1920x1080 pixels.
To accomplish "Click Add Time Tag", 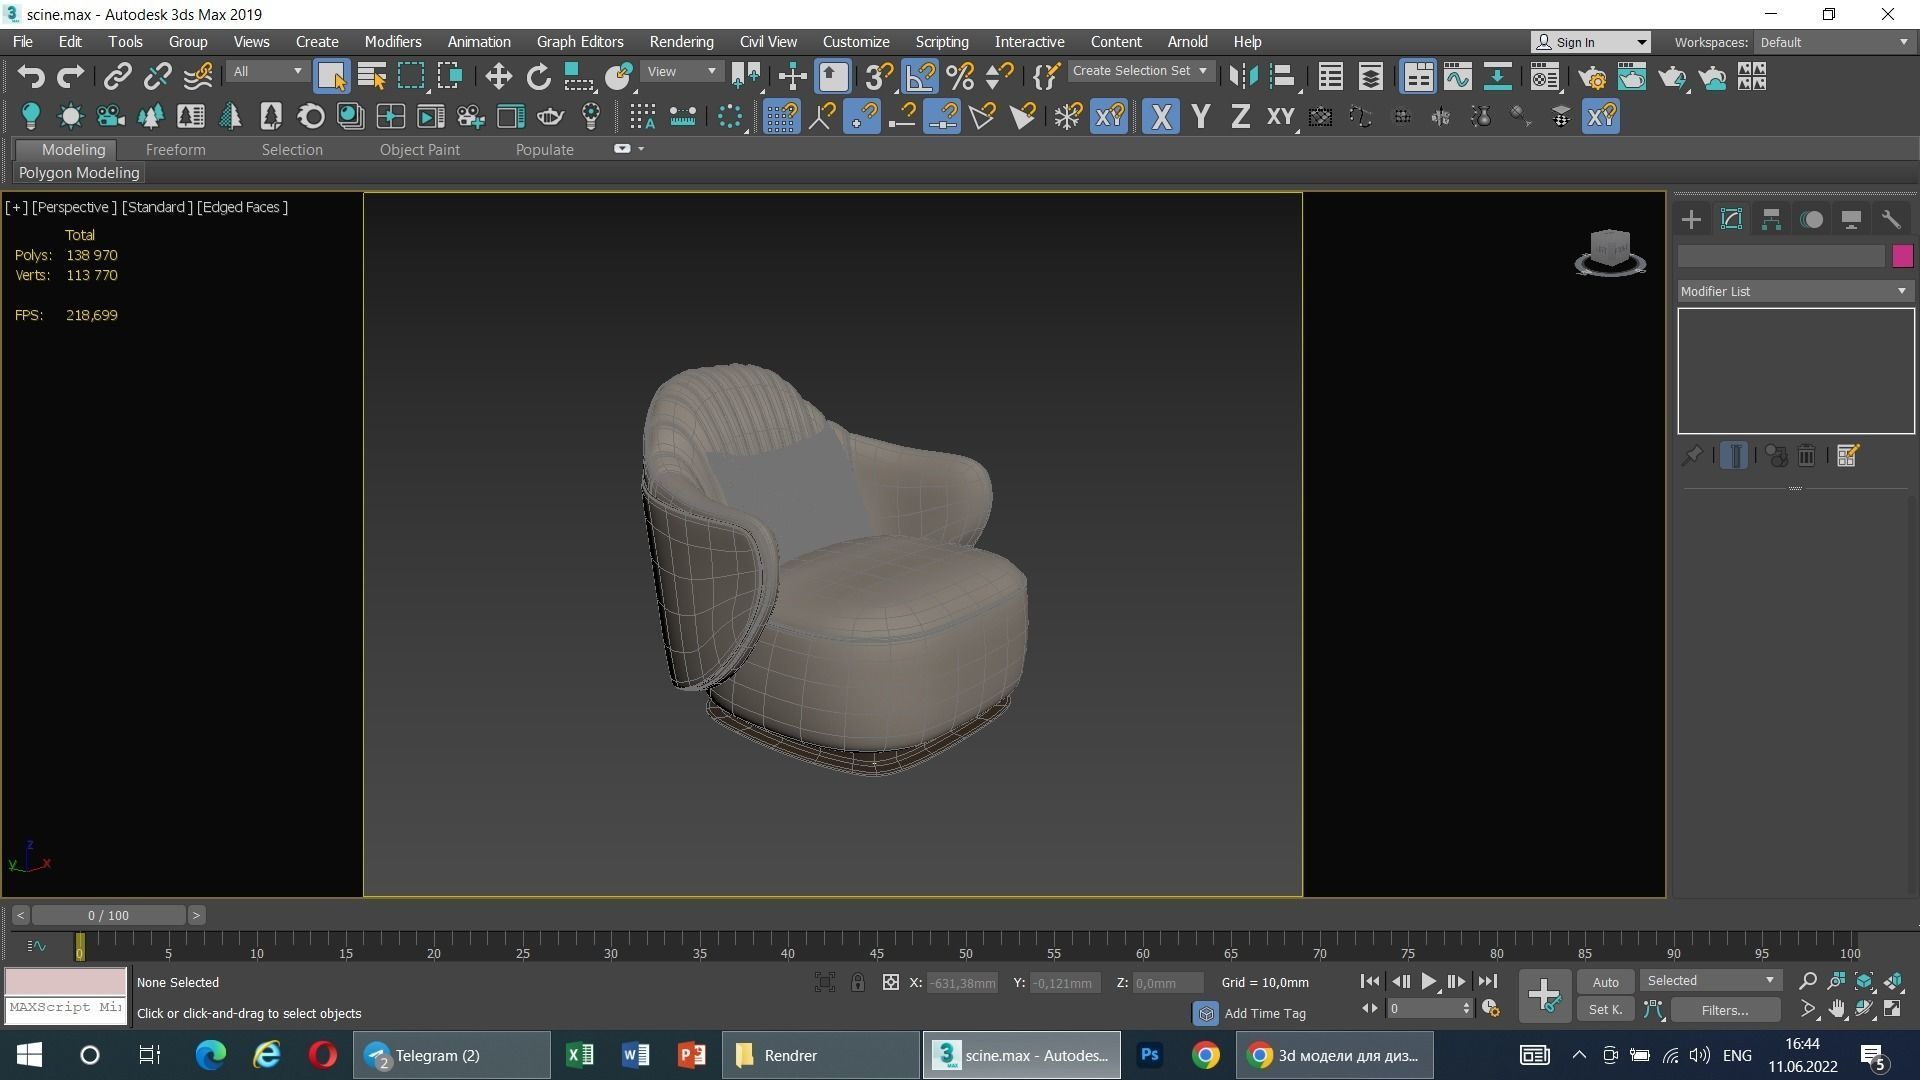I will point(1264,1014).
